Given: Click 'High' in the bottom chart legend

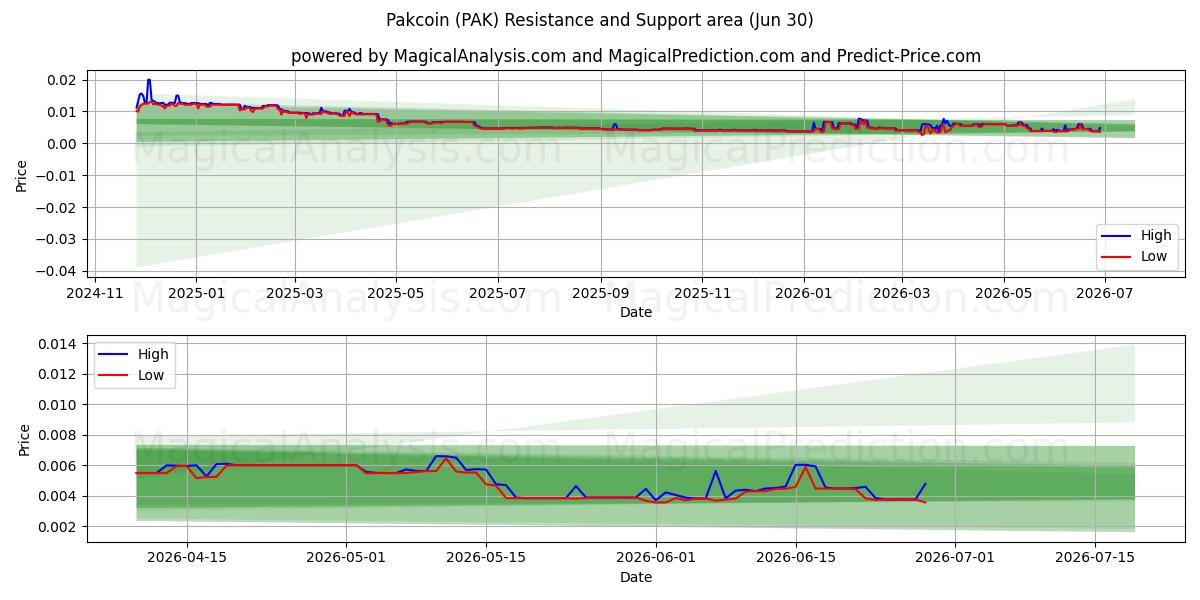Looking at the screenshot, I should 153,354.
